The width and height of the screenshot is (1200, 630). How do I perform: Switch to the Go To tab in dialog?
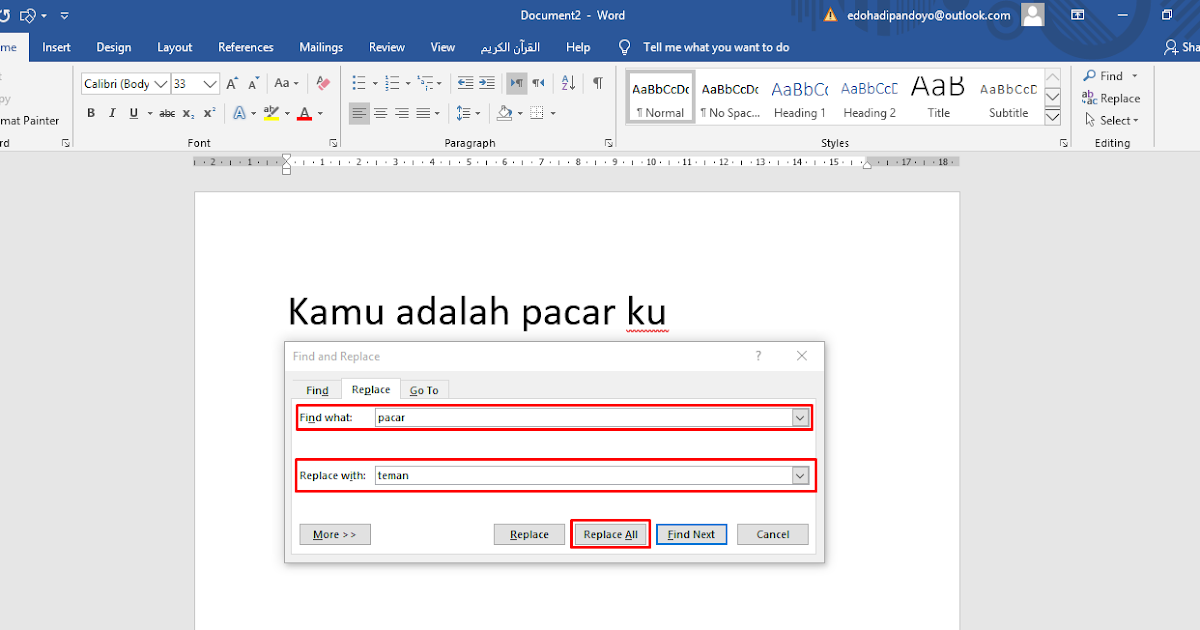(x=424, y=390)
